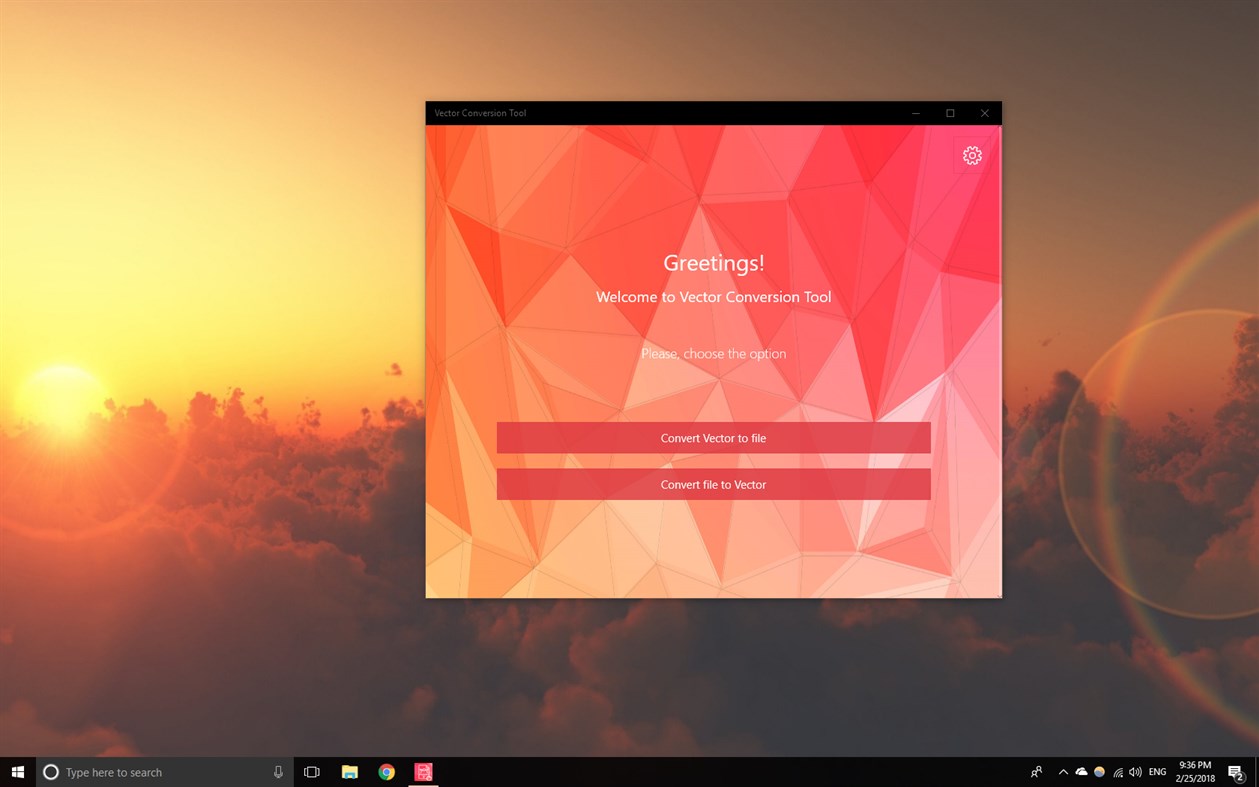Maximize the Vector Conversion Tool window
Viewport: 1259px width, 787px height.
[x=949, y=113]
